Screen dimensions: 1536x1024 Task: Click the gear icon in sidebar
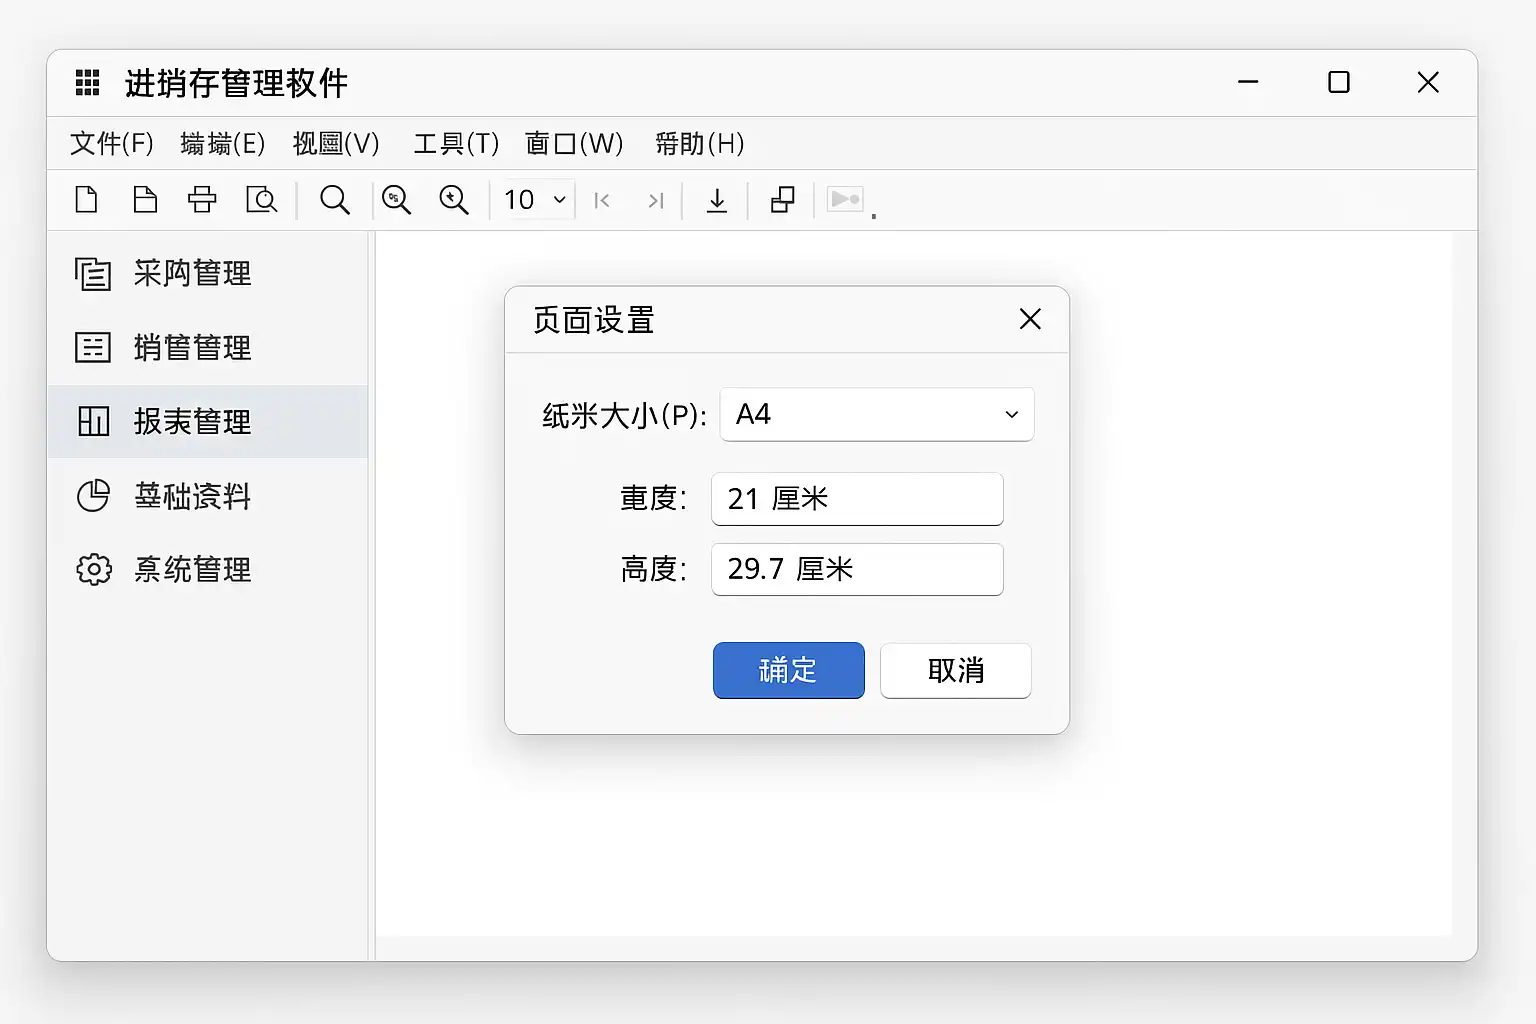click(x=93, y=569)
